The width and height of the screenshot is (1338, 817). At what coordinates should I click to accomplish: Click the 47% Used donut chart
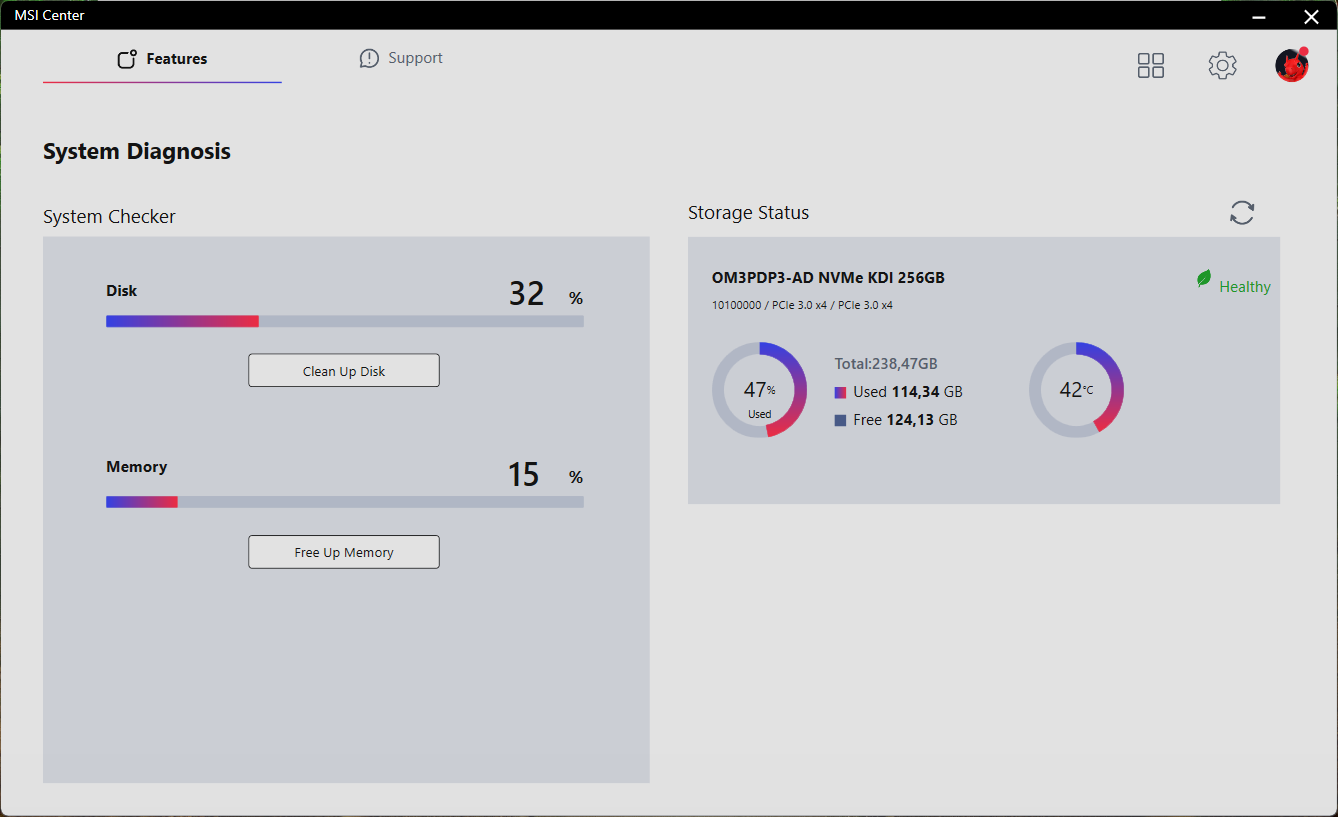pyautogui.click(x=759, y=390)
